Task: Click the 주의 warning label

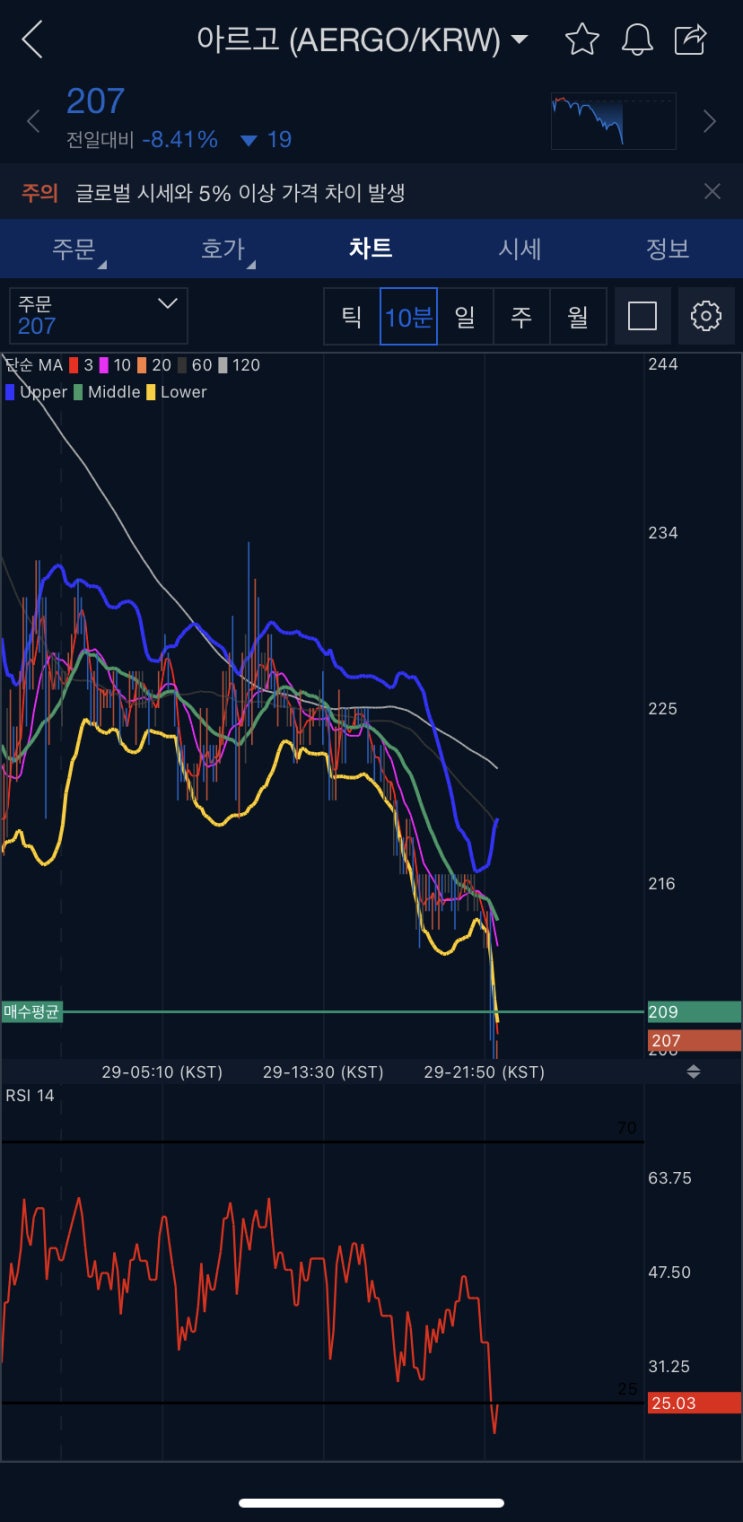Action: (x=40, y=193)
